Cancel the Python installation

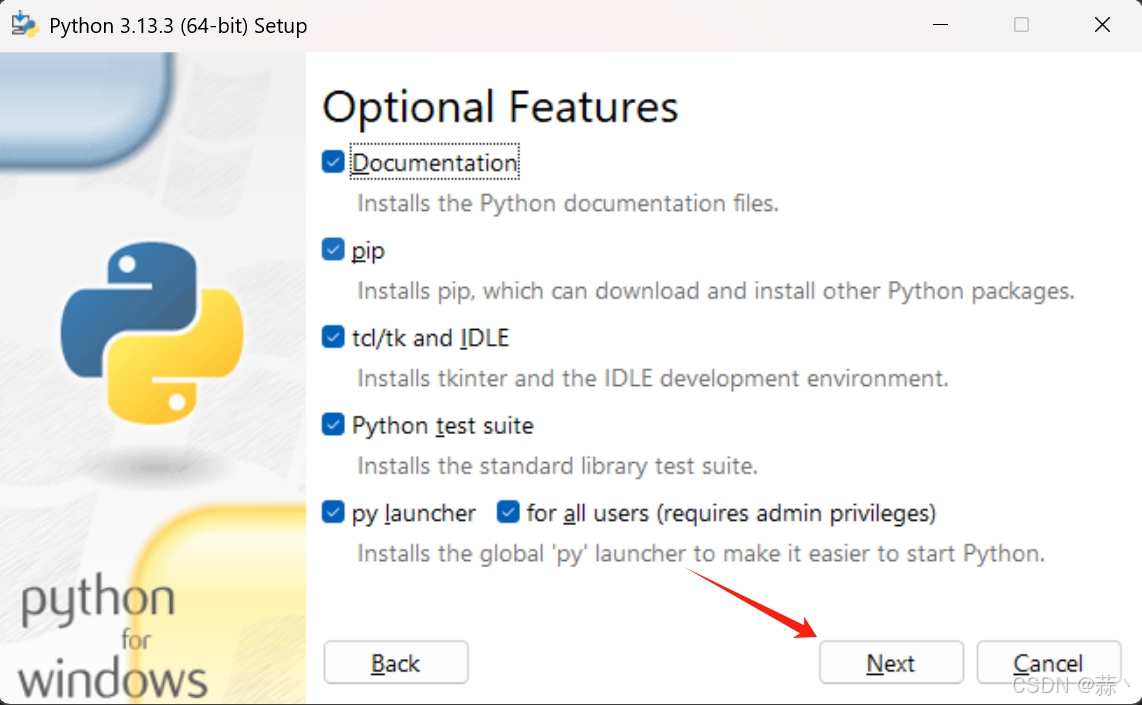(x=1049, y=662)
